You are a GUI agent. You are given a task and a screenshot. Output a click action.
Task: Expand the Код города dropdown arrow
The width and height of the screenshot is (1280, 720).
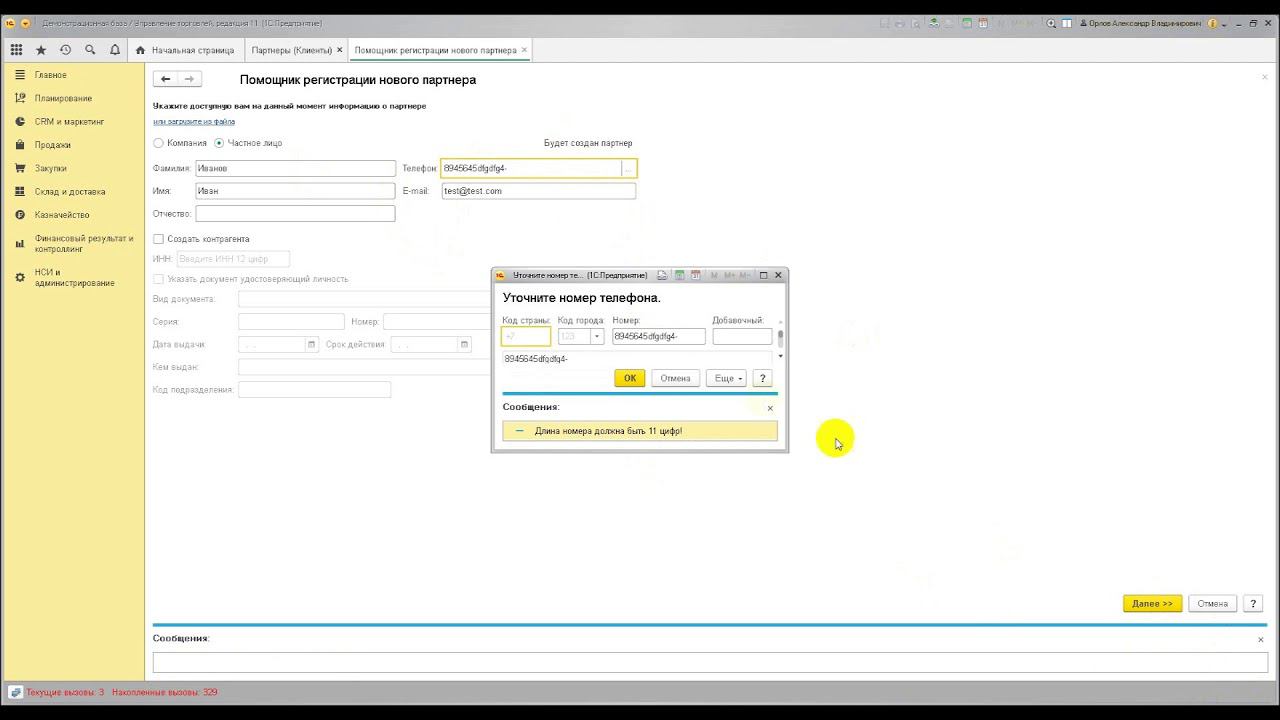point(597,337)
